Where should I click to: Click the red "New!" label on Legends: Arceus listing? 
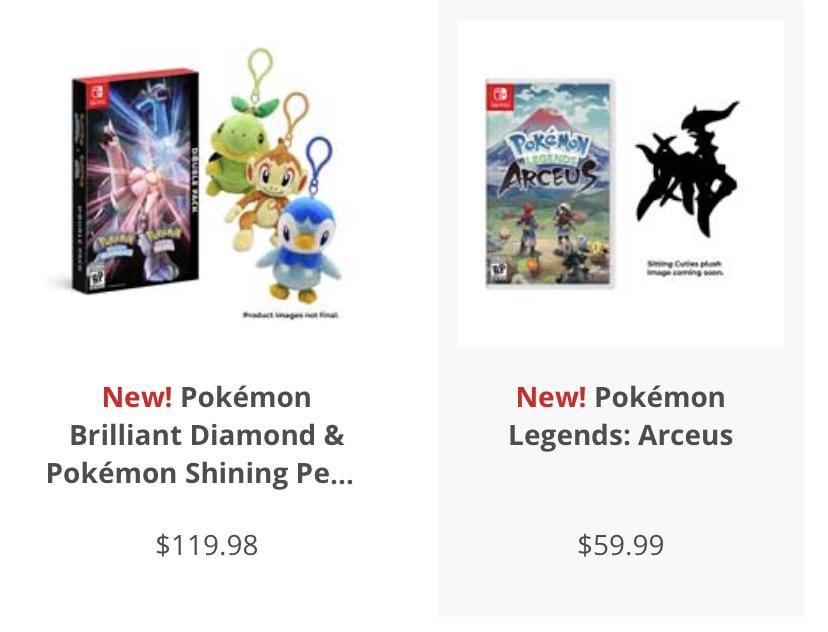pos(551,397)
